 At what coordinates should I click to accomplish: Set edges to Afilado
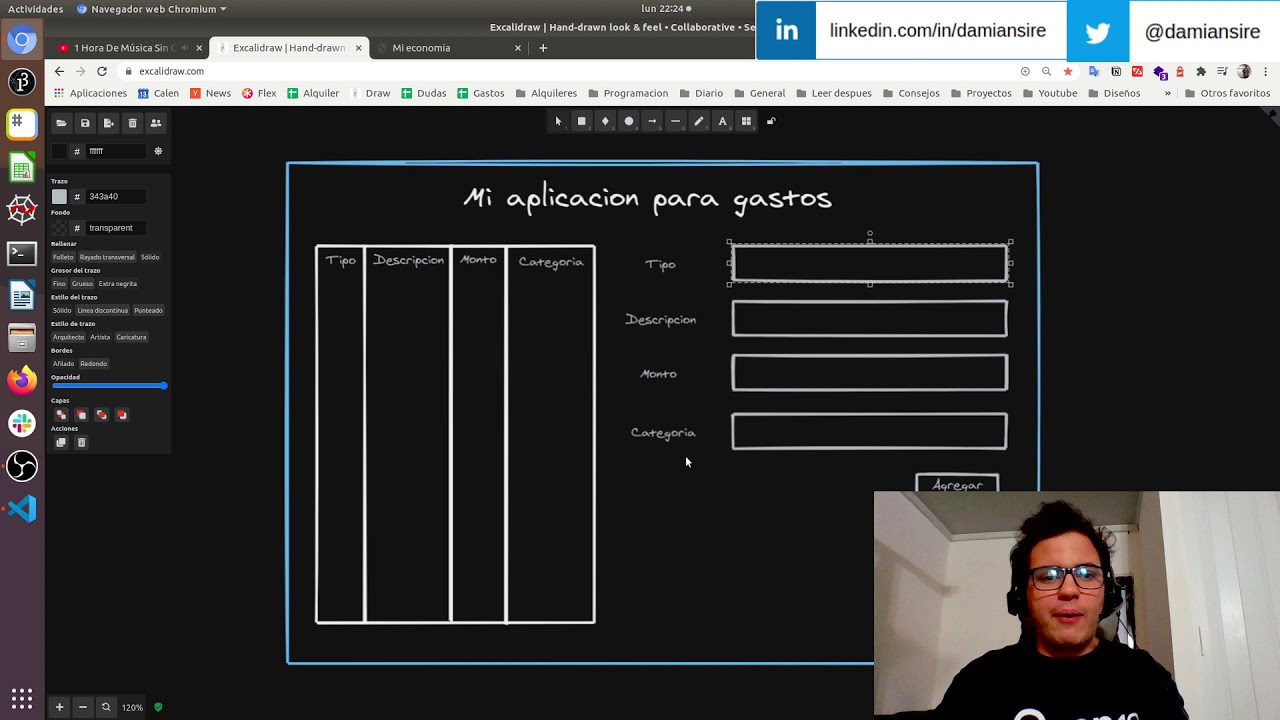tap(63, 364)
